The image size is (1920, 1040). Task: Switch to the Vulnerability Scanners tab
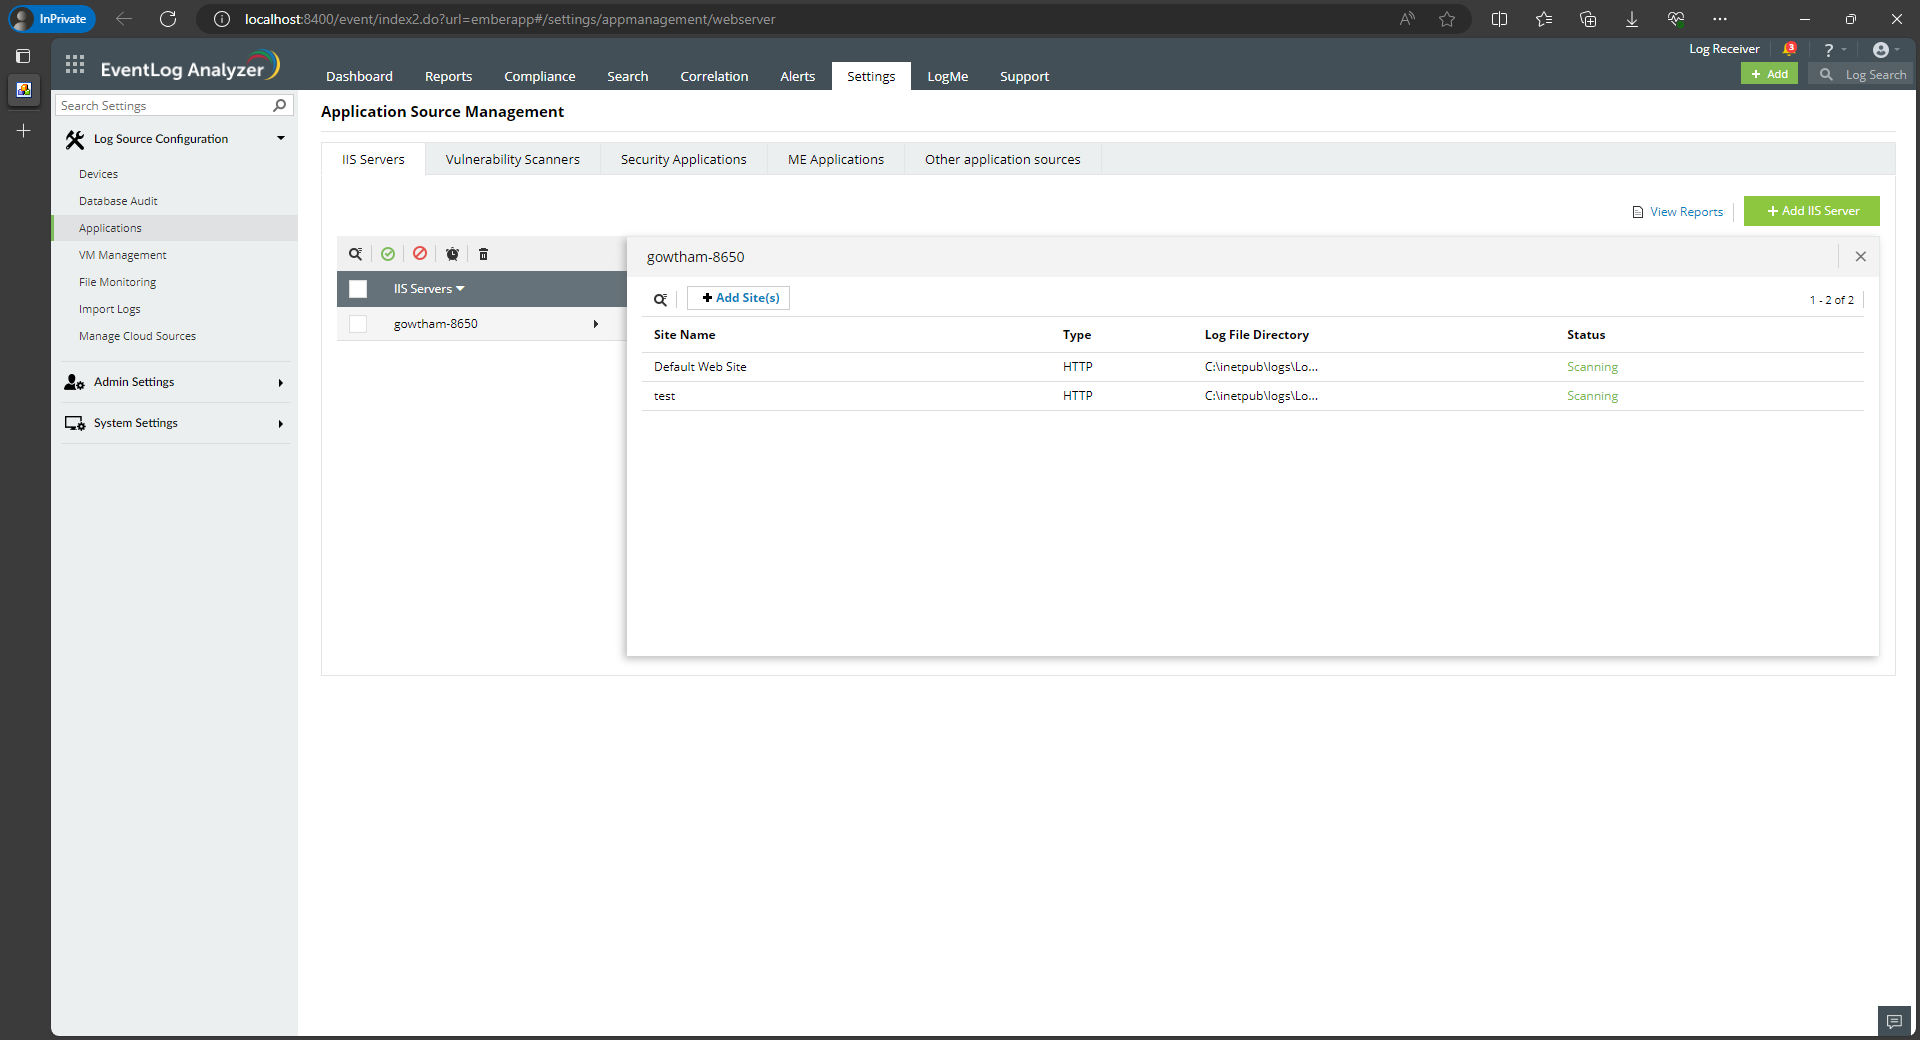coord(512,159)
